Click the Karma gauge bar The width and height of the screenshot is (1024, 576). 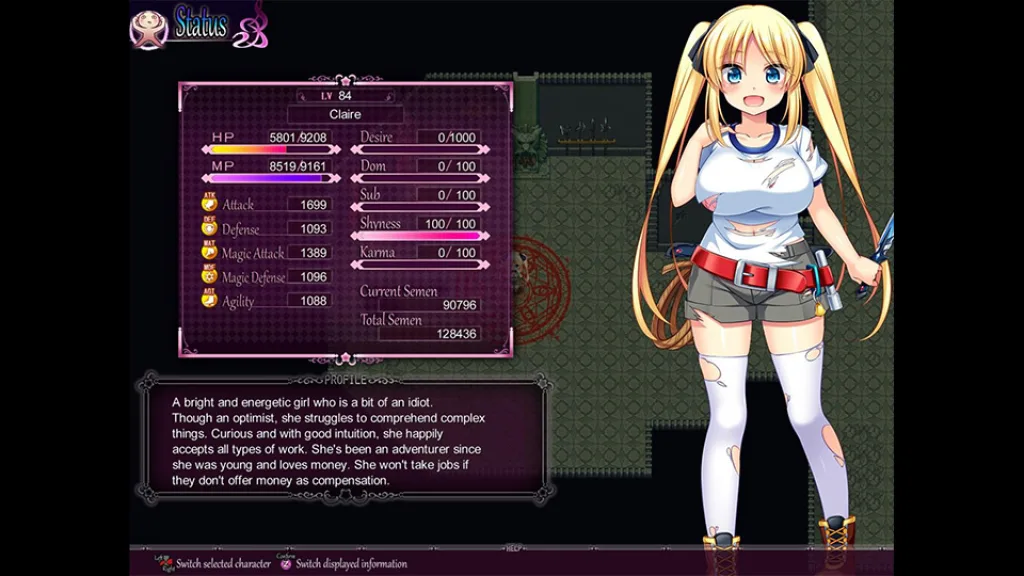tap(420, 264)
